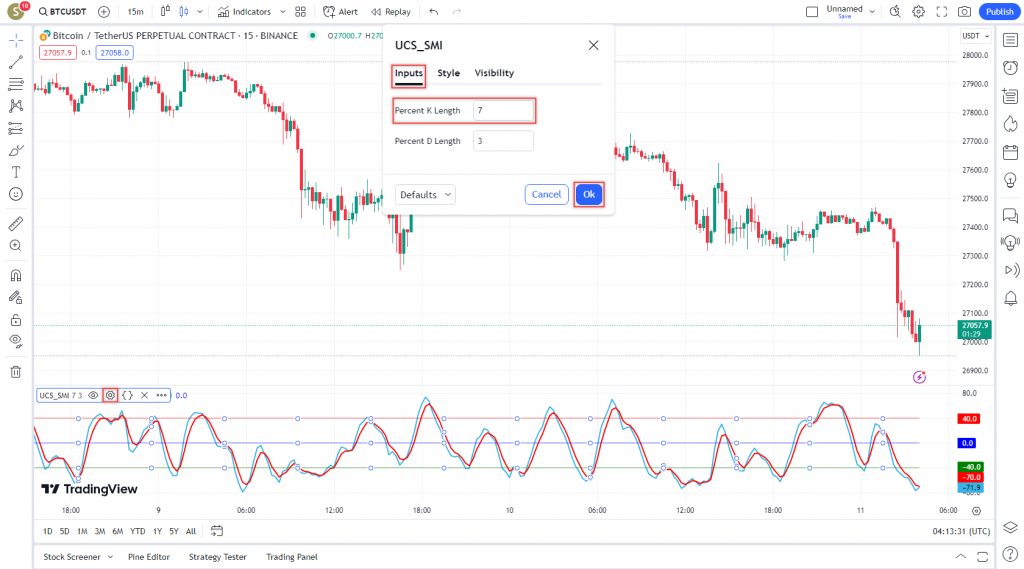Open UCS_SMI more options menu

tap(161, 395)
